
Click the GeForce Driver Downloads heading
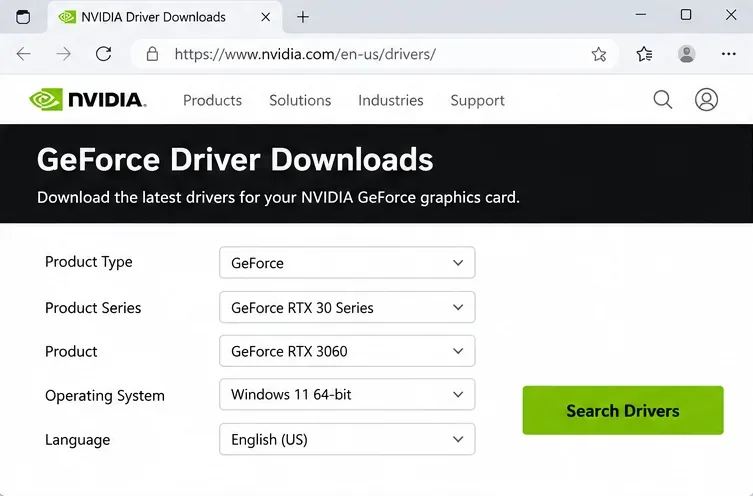(235, 159)
